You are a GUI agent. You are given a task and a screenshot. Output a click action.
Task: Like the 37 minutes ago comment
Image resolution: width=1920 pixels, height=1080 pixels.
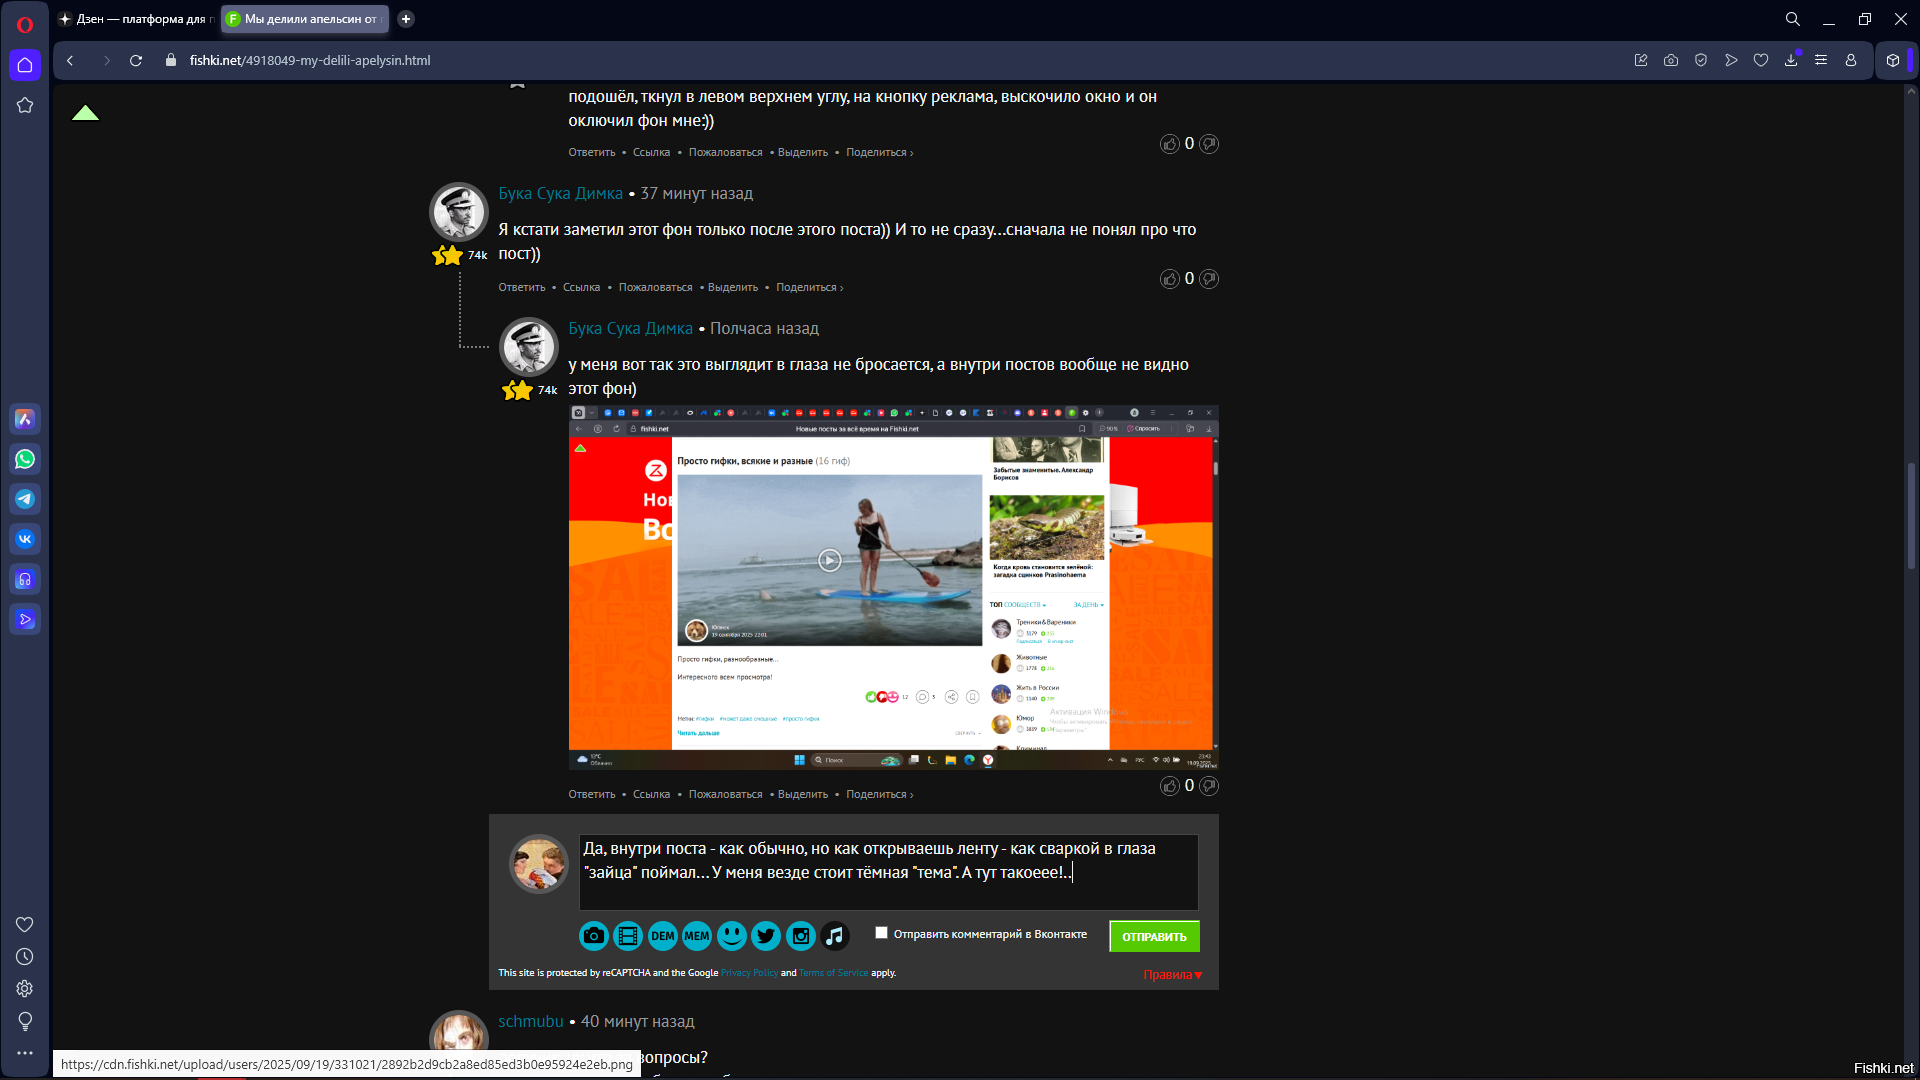[1170, 279]
